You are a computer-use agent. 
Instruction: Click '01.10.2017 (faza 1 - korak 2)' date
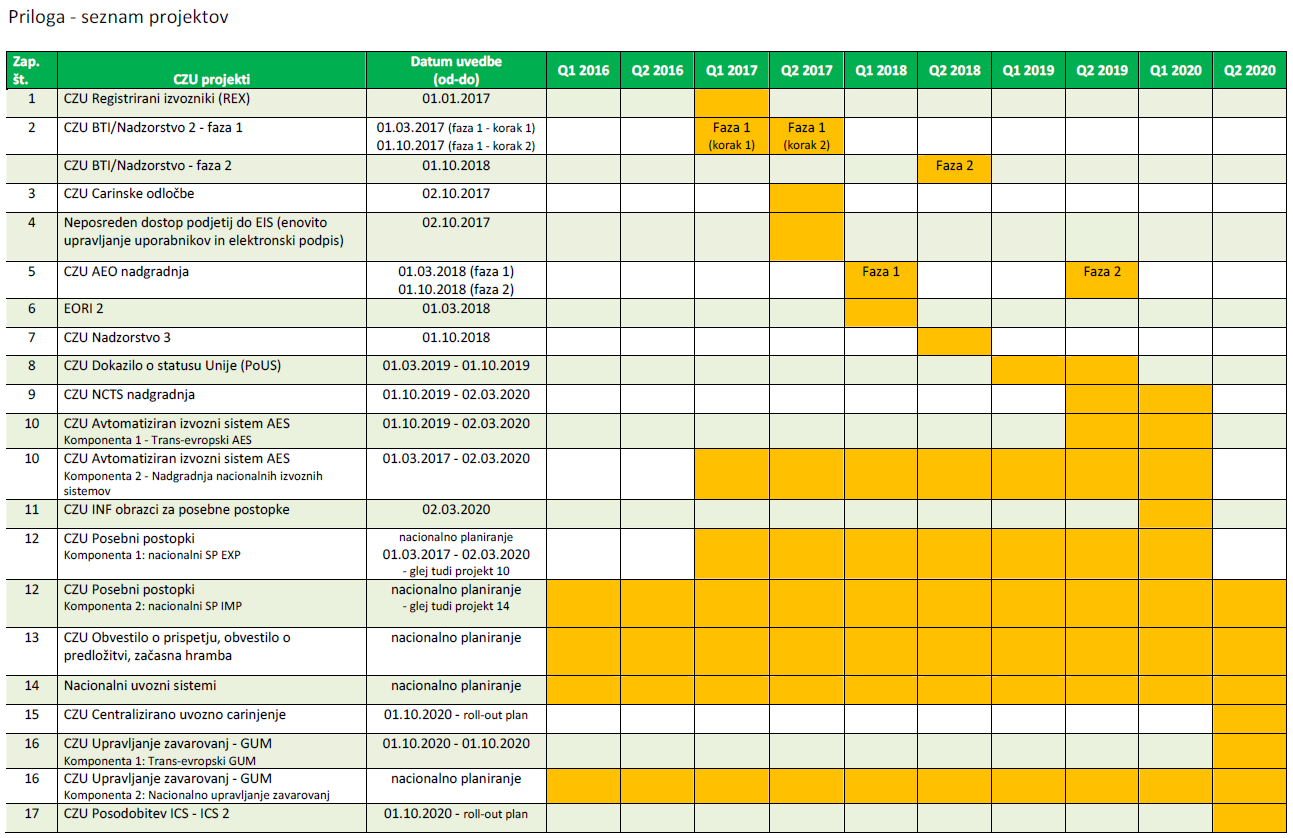[456, 146]
